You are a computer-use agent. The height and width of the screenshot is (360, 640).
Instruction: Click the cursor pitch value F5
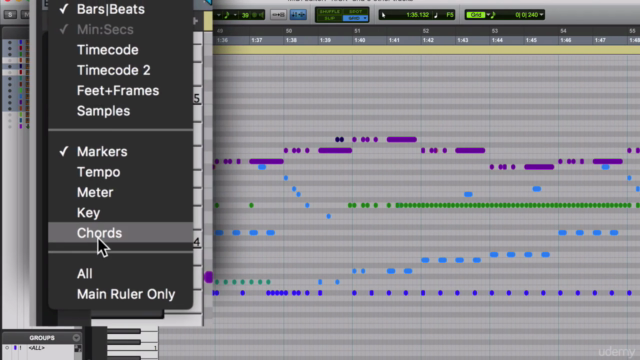click(x=449, y=15)
